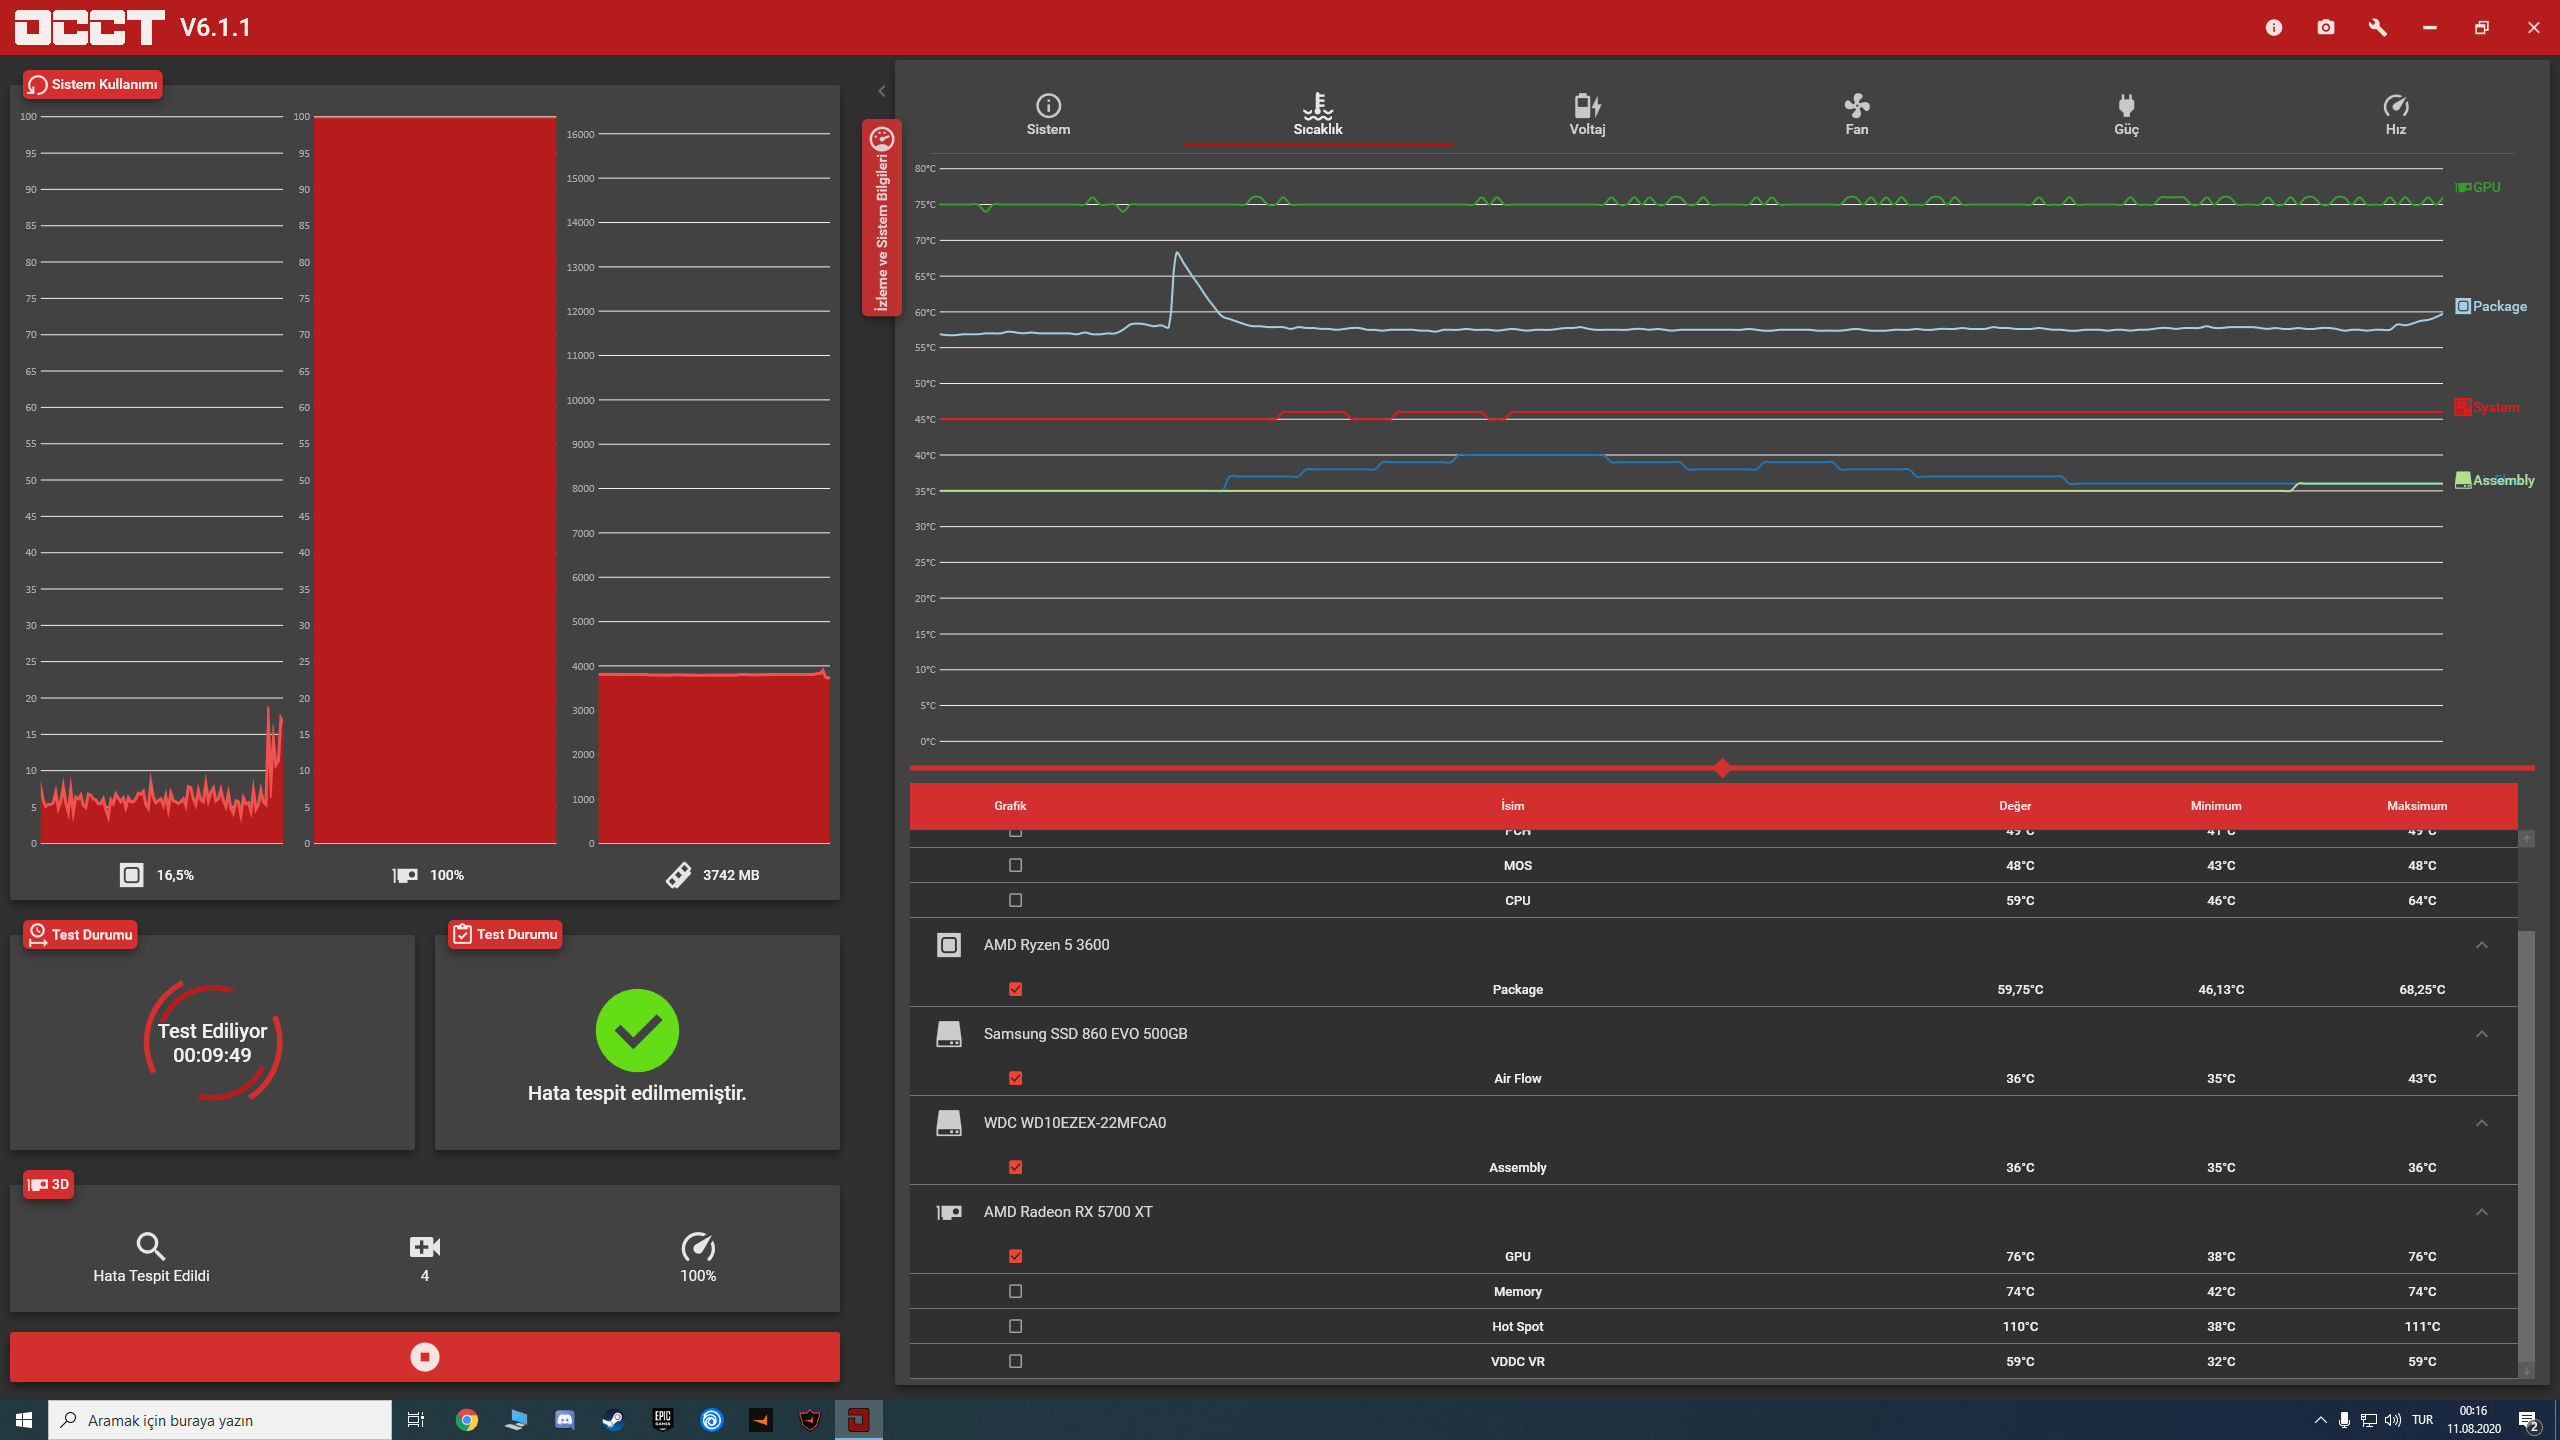The width and height of the screenshot is (2560, 1440).
Task: Open the Hız speed gauge tab
Action: tap(2395, 114)
